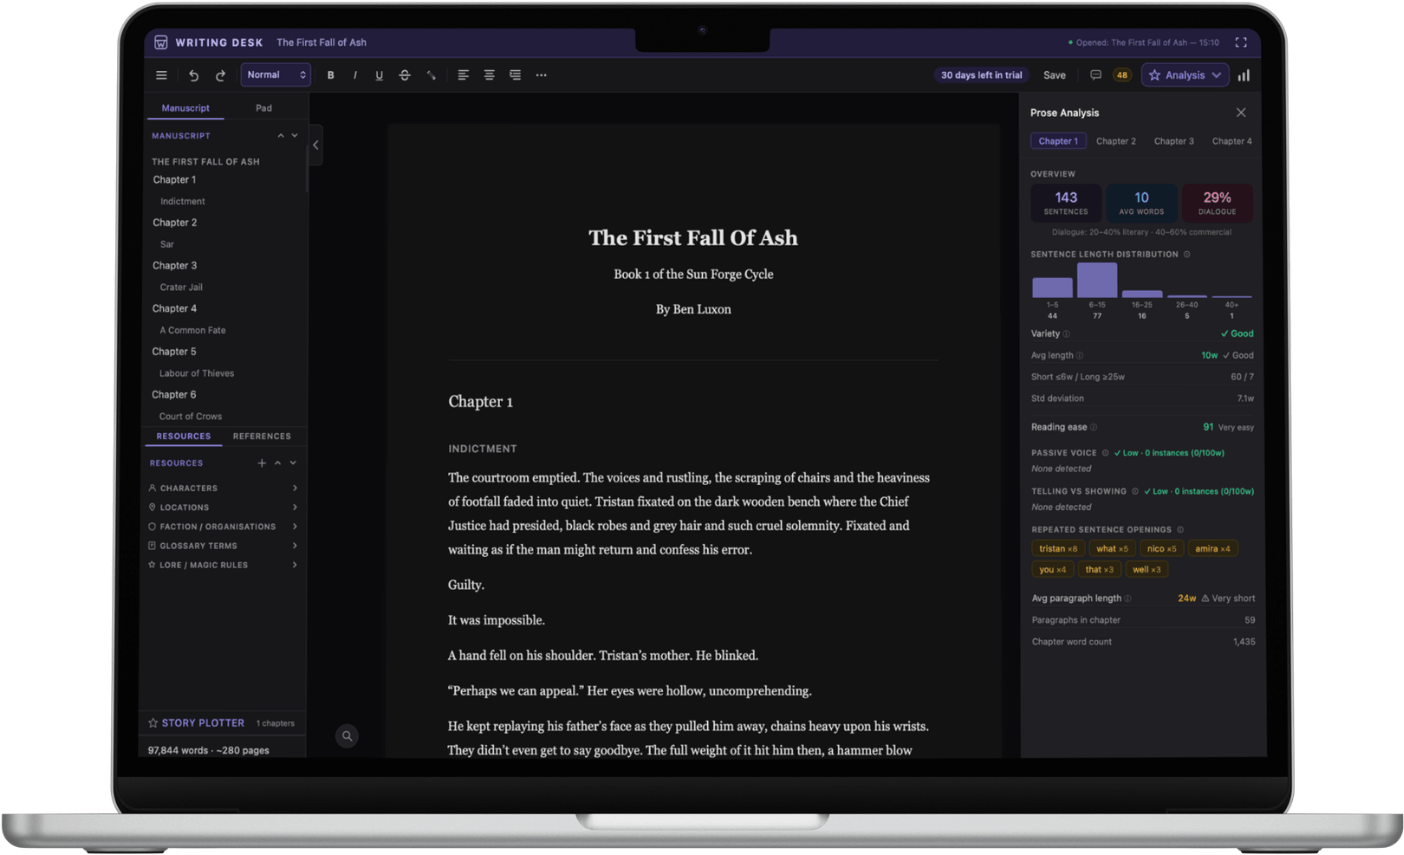This screenshot has width=1404, height=855.
Task: Select the Court of Crows scene
Action: [190, 416]
